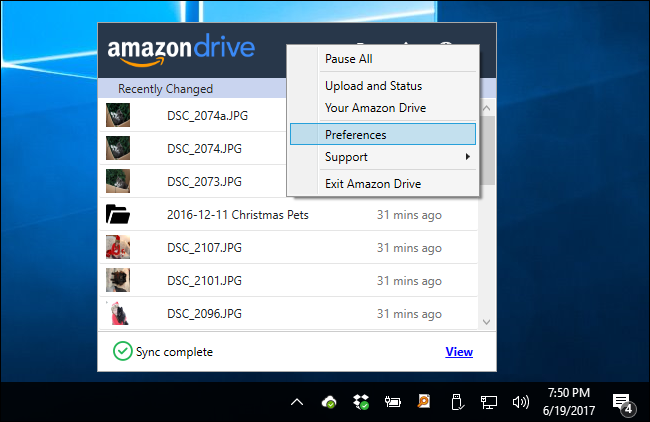650x422 pixels.
Task: Click the list scrollbar up arrow
Action: [487, 108]
